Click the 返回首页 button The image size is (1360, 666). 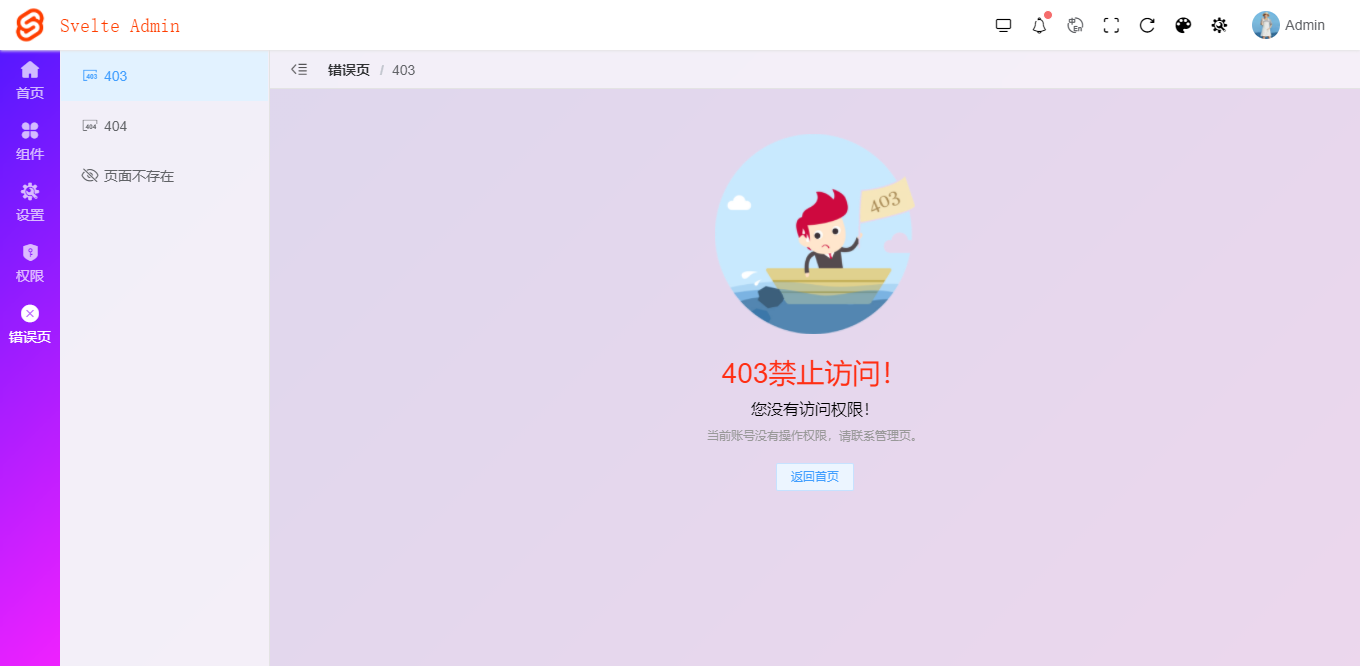(814, 477)
